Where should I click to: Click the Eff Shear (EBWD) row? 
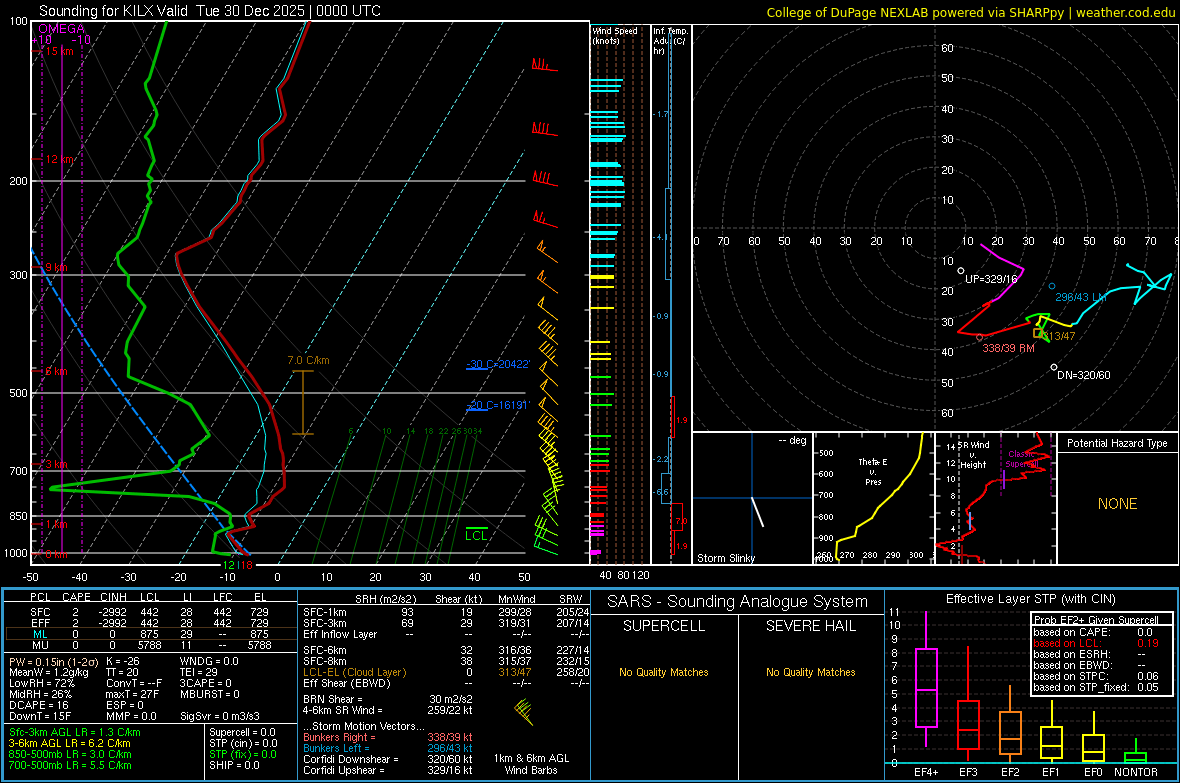tap(446, 683)
